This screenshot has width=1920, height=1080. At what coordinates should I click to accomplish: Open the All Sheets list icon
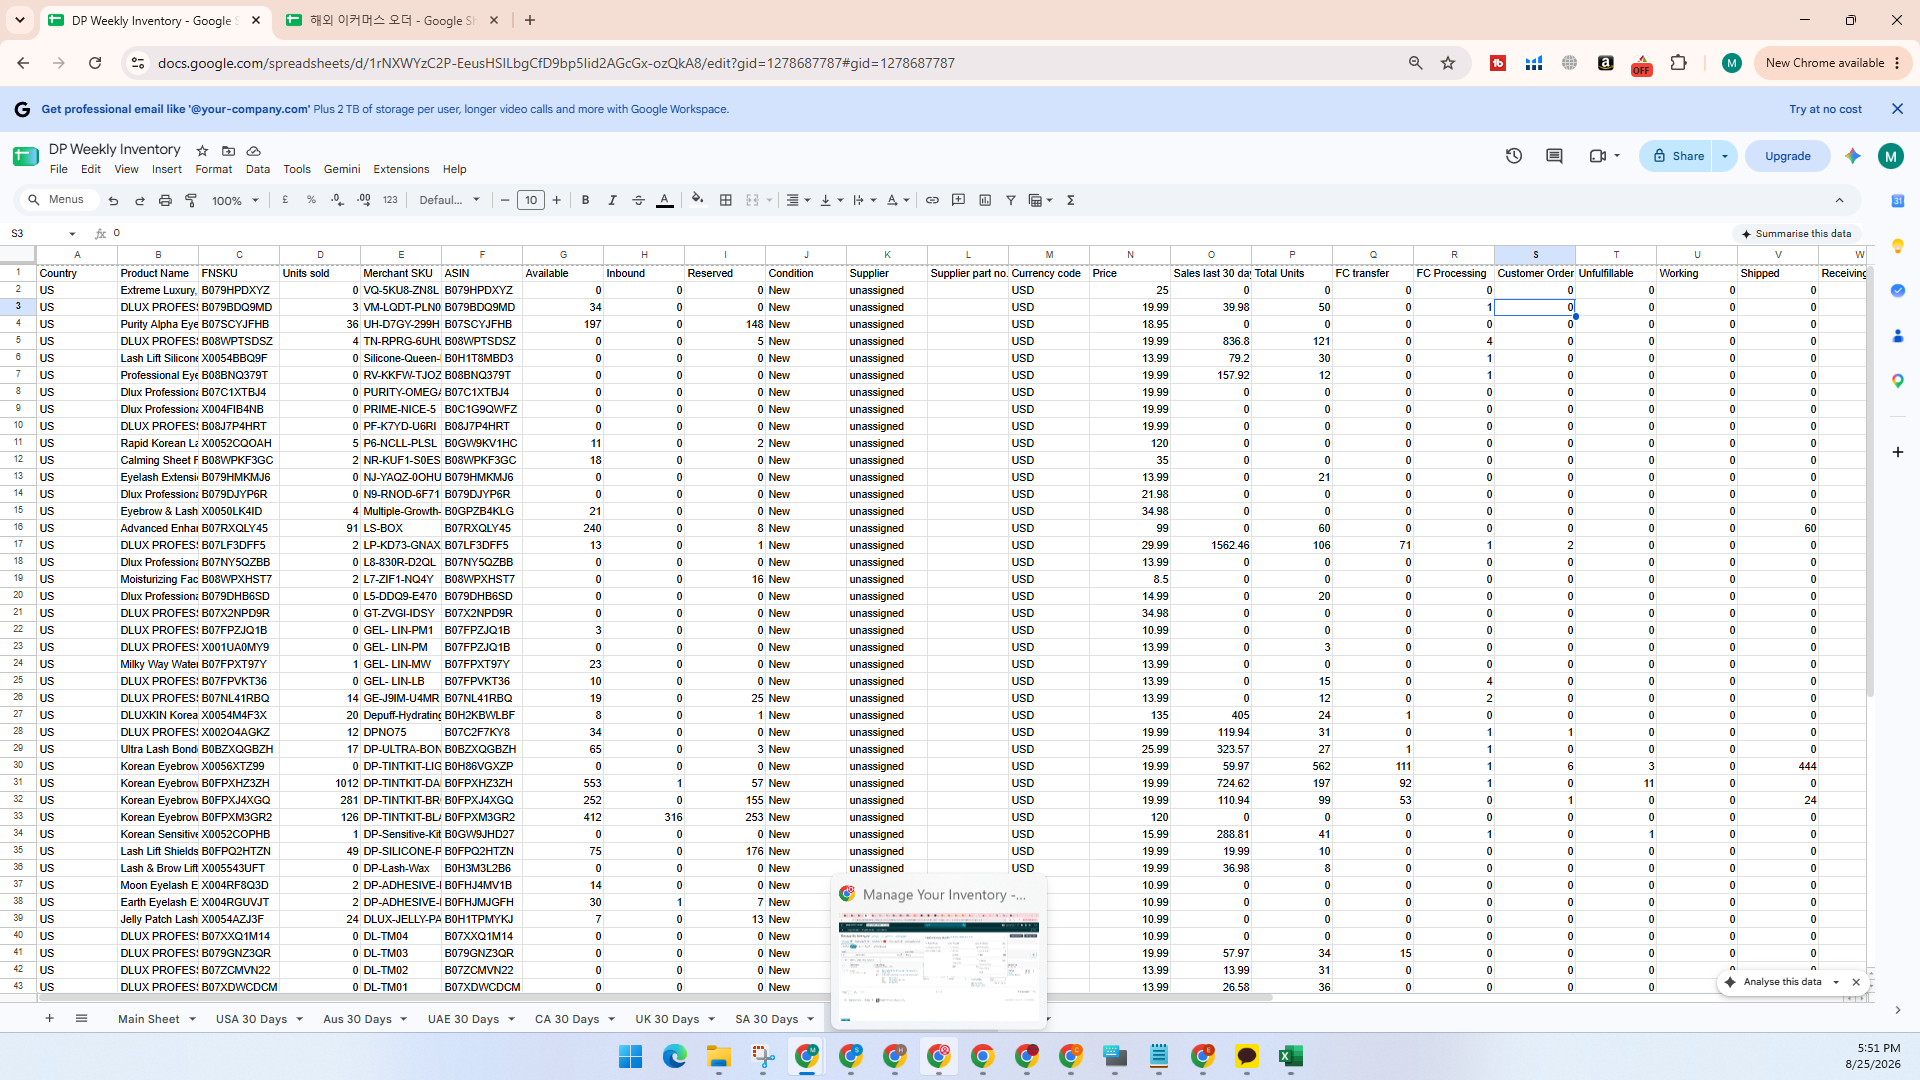pos(81,1019)
